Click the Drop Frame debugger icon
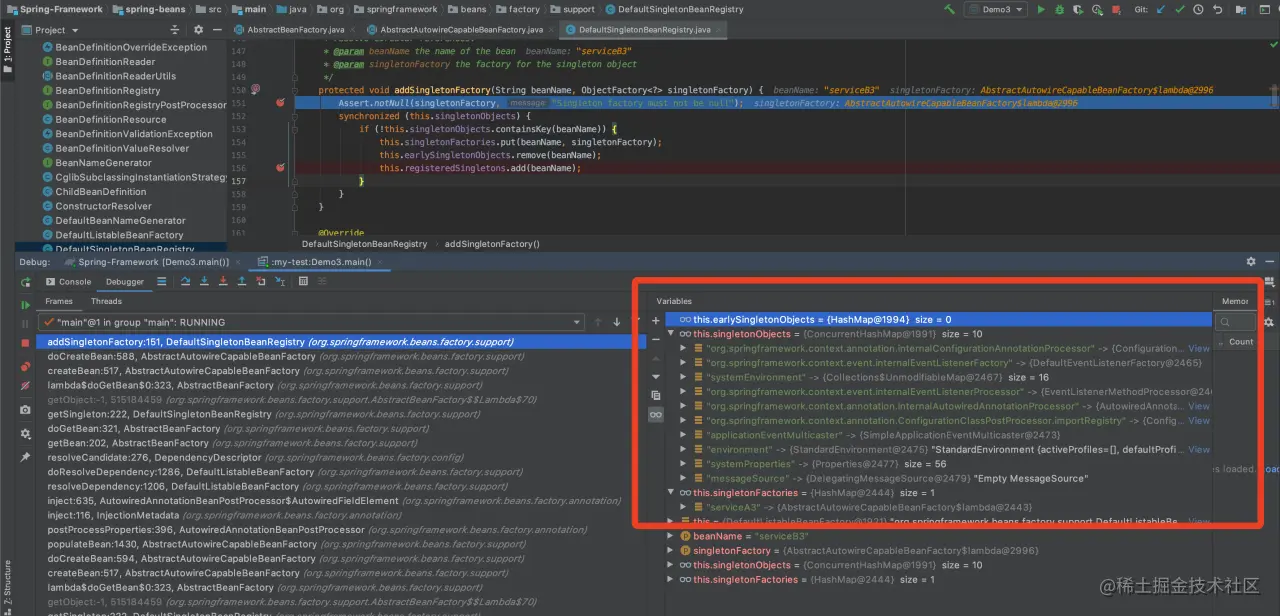The width and height of the screenshot is (1280, 616). [x=261, y=282]
